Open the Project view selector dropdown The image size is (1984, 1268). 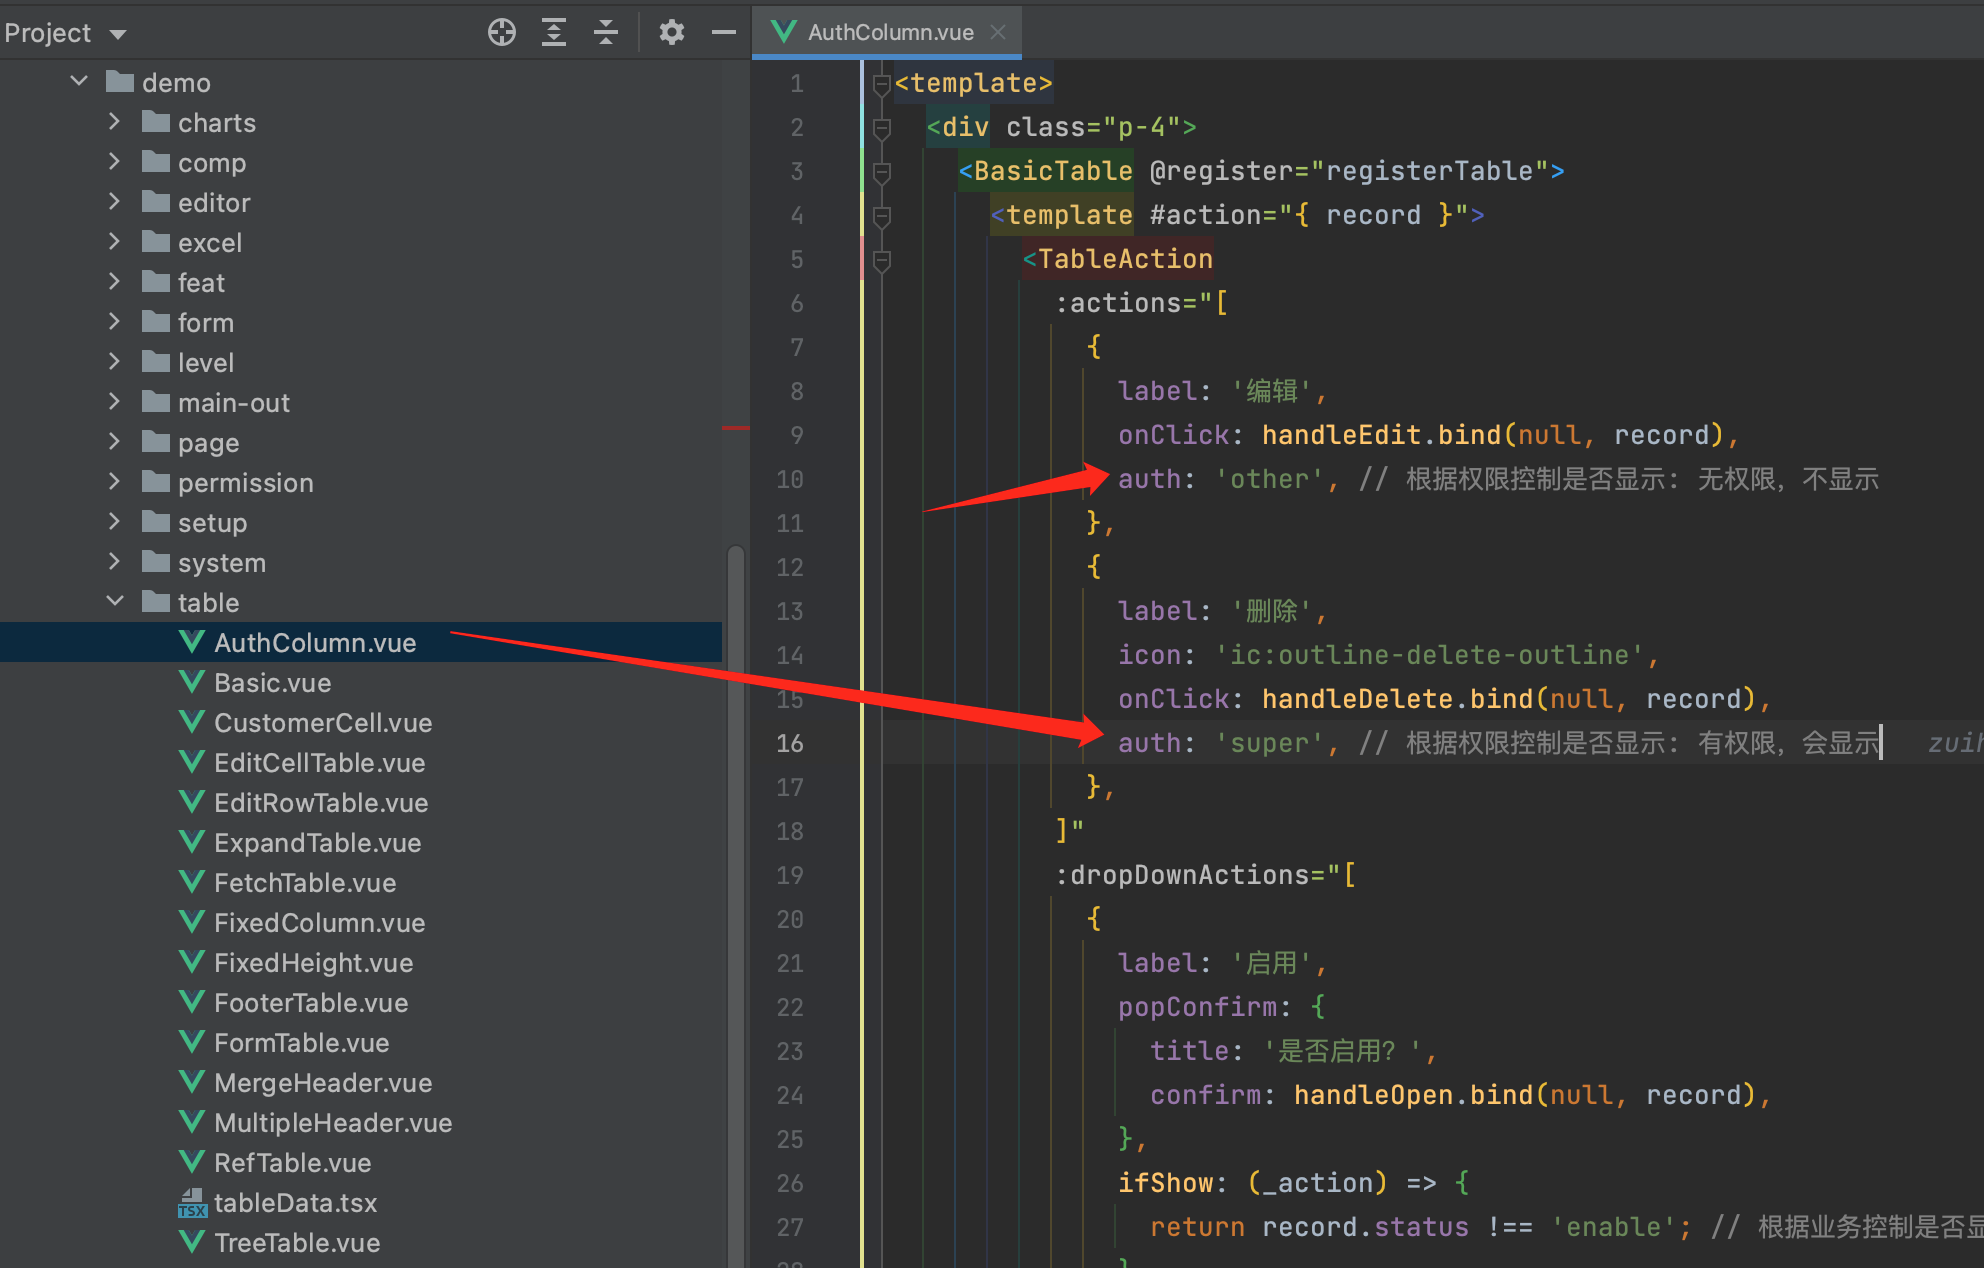[x=117, y=31]
